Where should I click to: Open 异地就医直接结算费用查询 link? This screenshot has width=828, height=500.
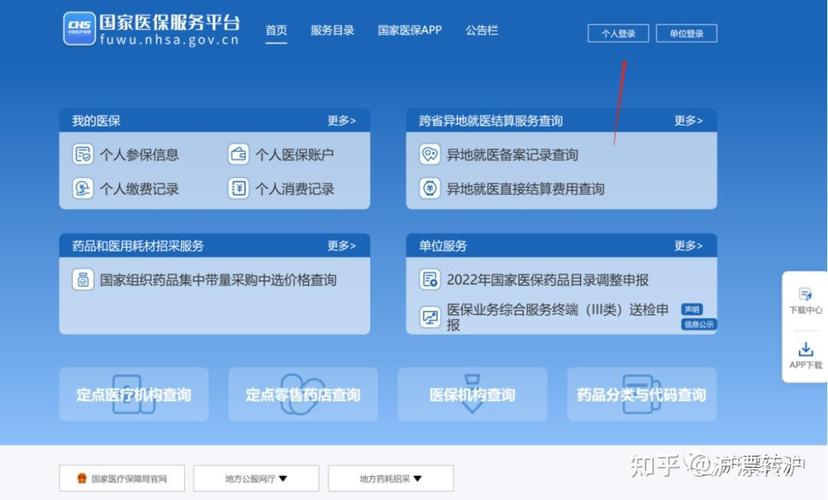click(525, 189)
